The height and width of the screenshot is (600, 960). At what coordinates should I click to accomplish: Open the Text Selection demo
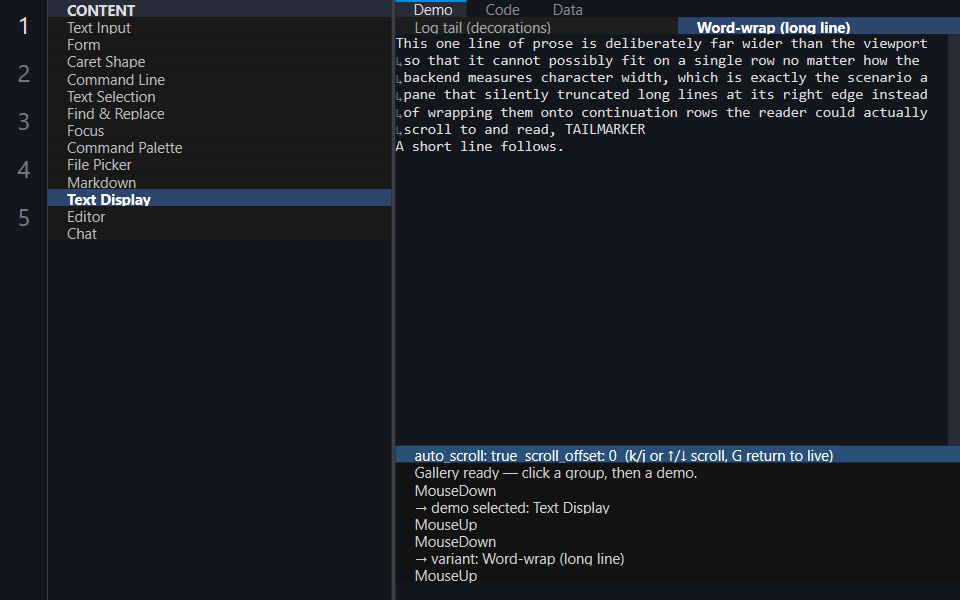(x=219, y=97)
